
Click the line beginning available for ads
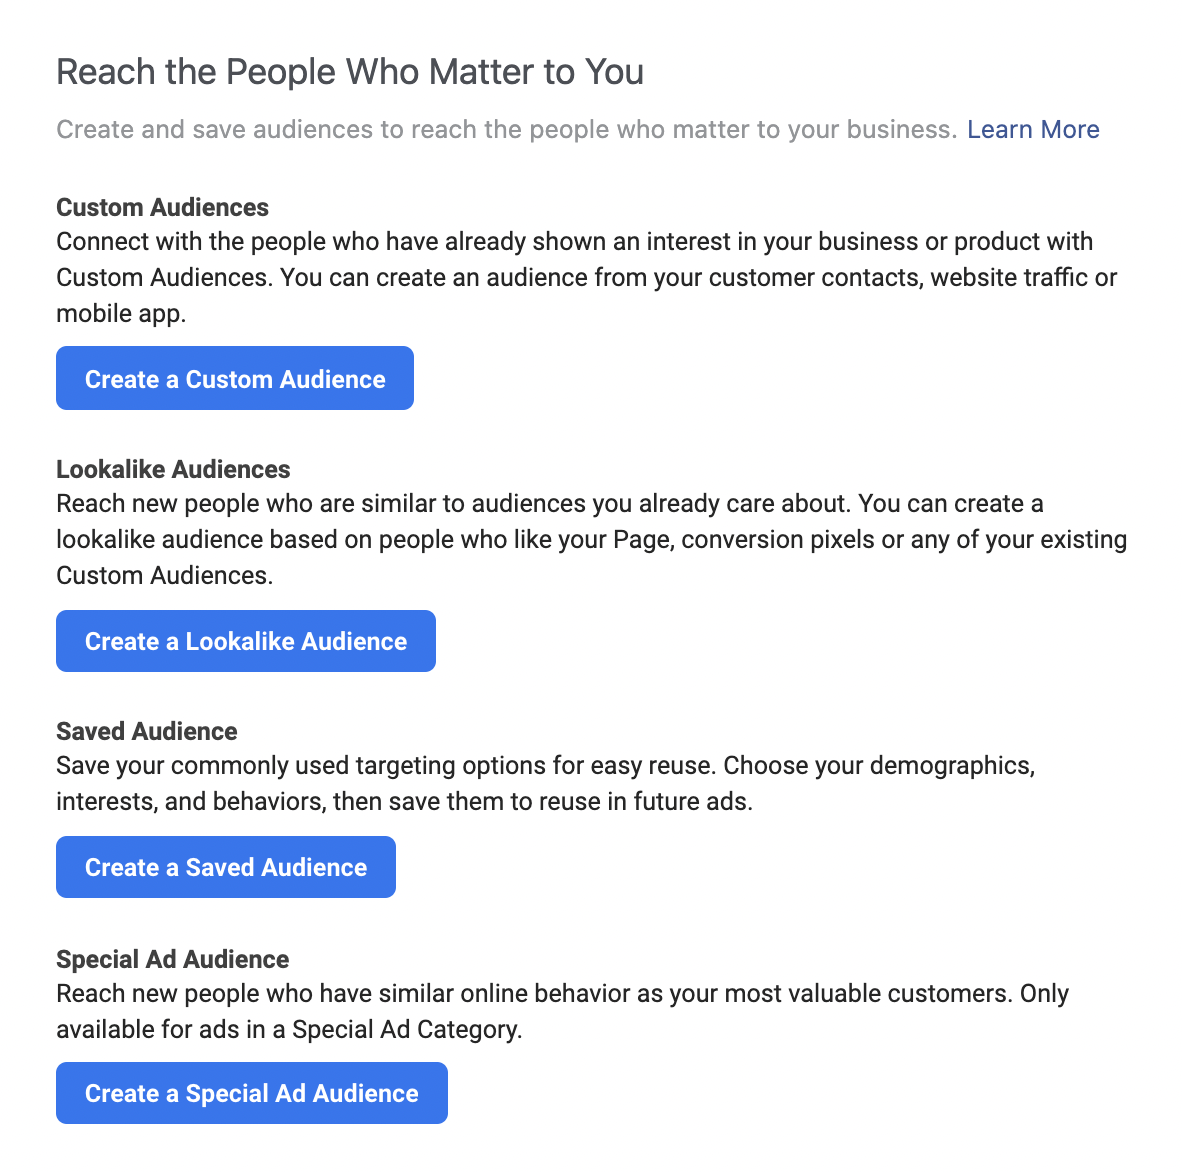click(289, 1030)
